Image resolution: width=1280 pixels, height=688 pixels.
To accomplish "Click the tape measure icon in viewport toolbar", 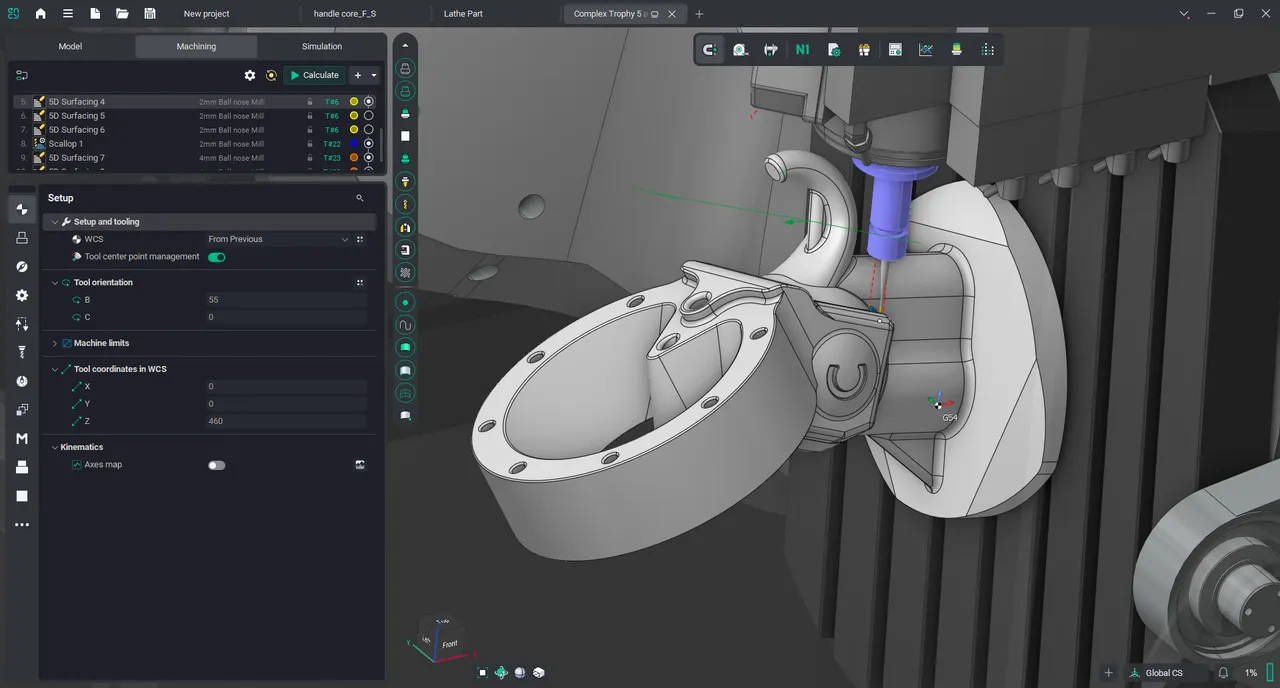I will coord(741,50).
